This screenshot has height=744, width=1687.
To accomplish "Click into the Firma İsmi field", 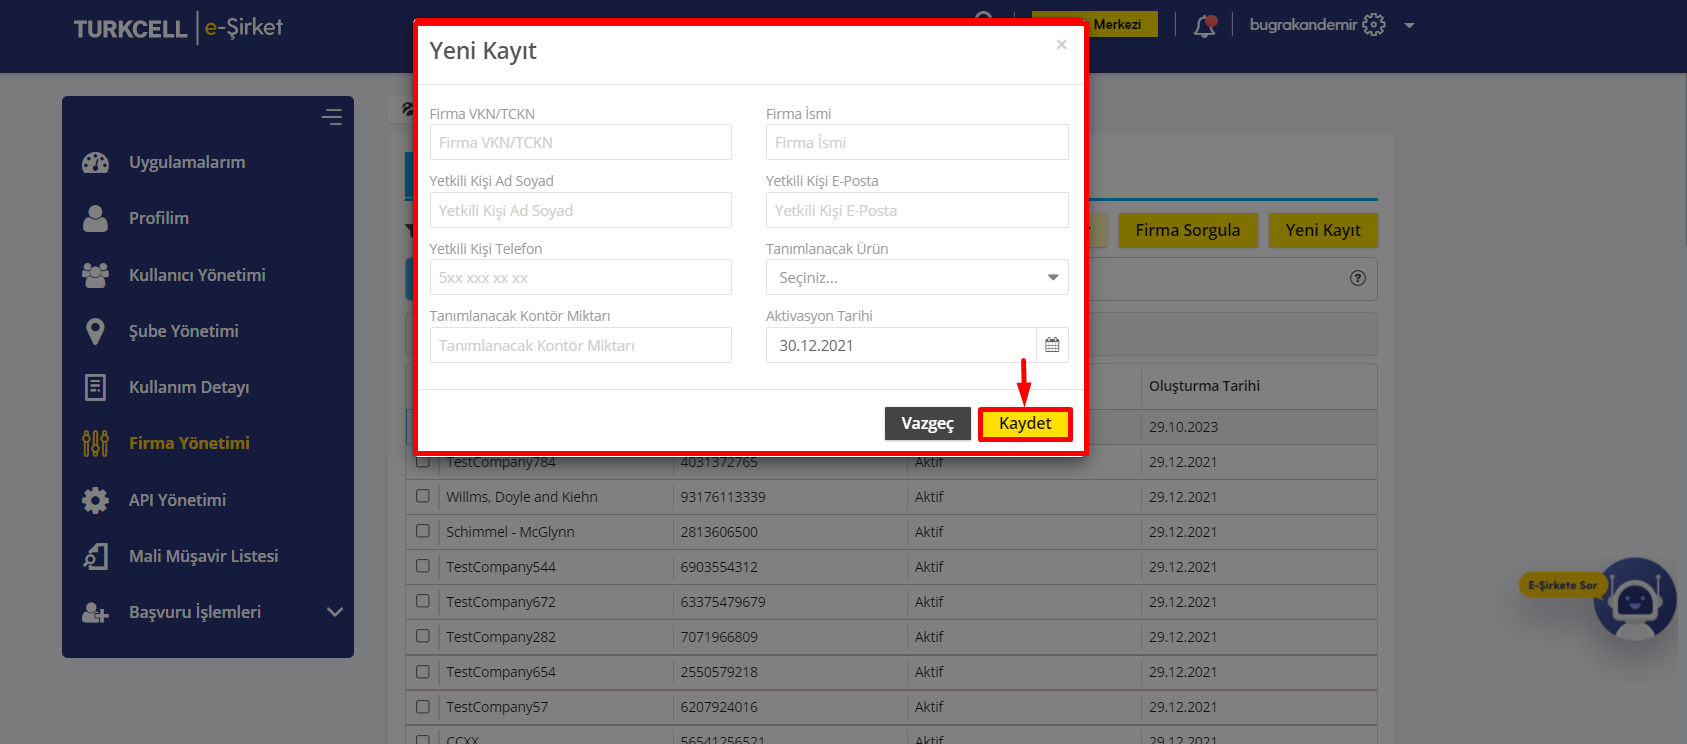I will [x=917, y=142].
